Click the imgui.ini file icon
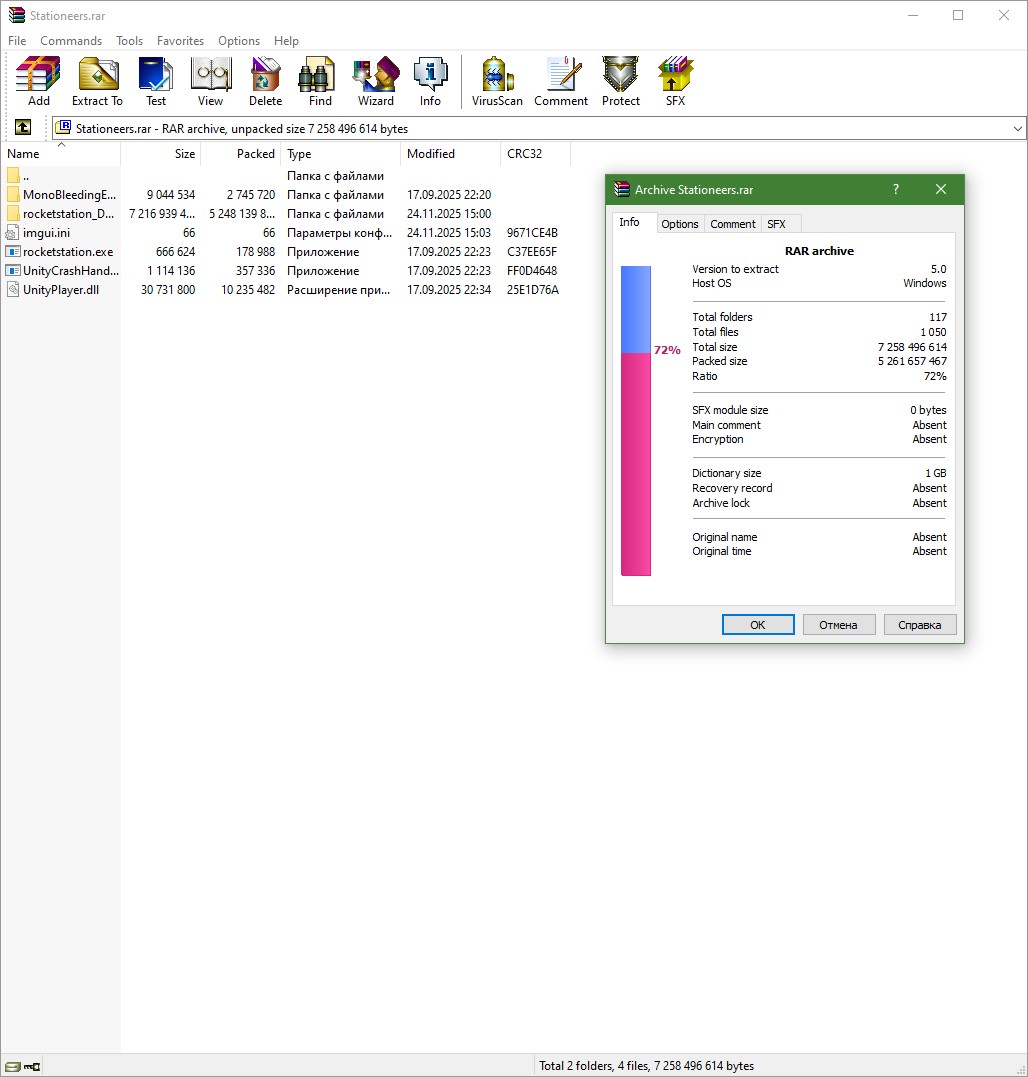Image resolution: width=1028 pixels, height=1077 pixels. click(12, 233)
